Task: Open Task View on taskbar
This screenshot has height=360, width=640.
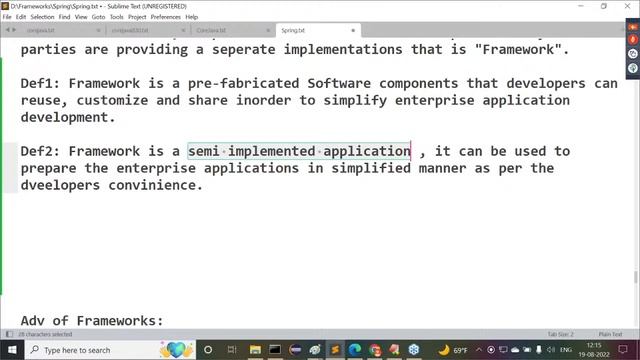Action: pos(232,350)
